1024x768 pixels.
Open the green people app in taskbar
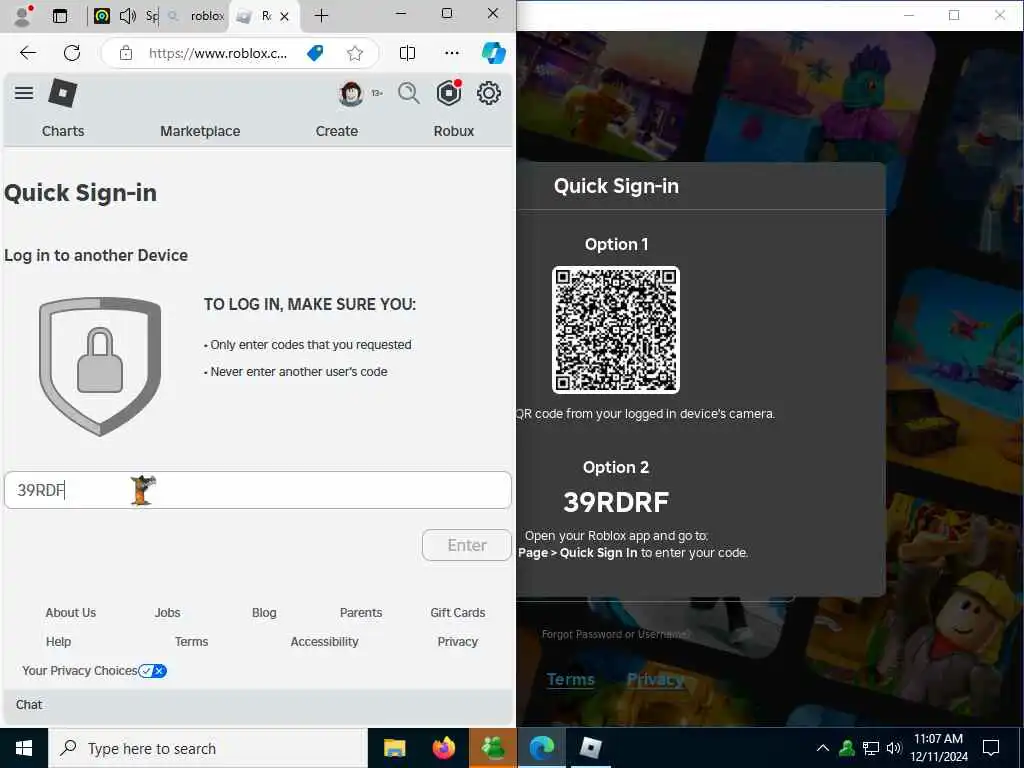[493, 748]
